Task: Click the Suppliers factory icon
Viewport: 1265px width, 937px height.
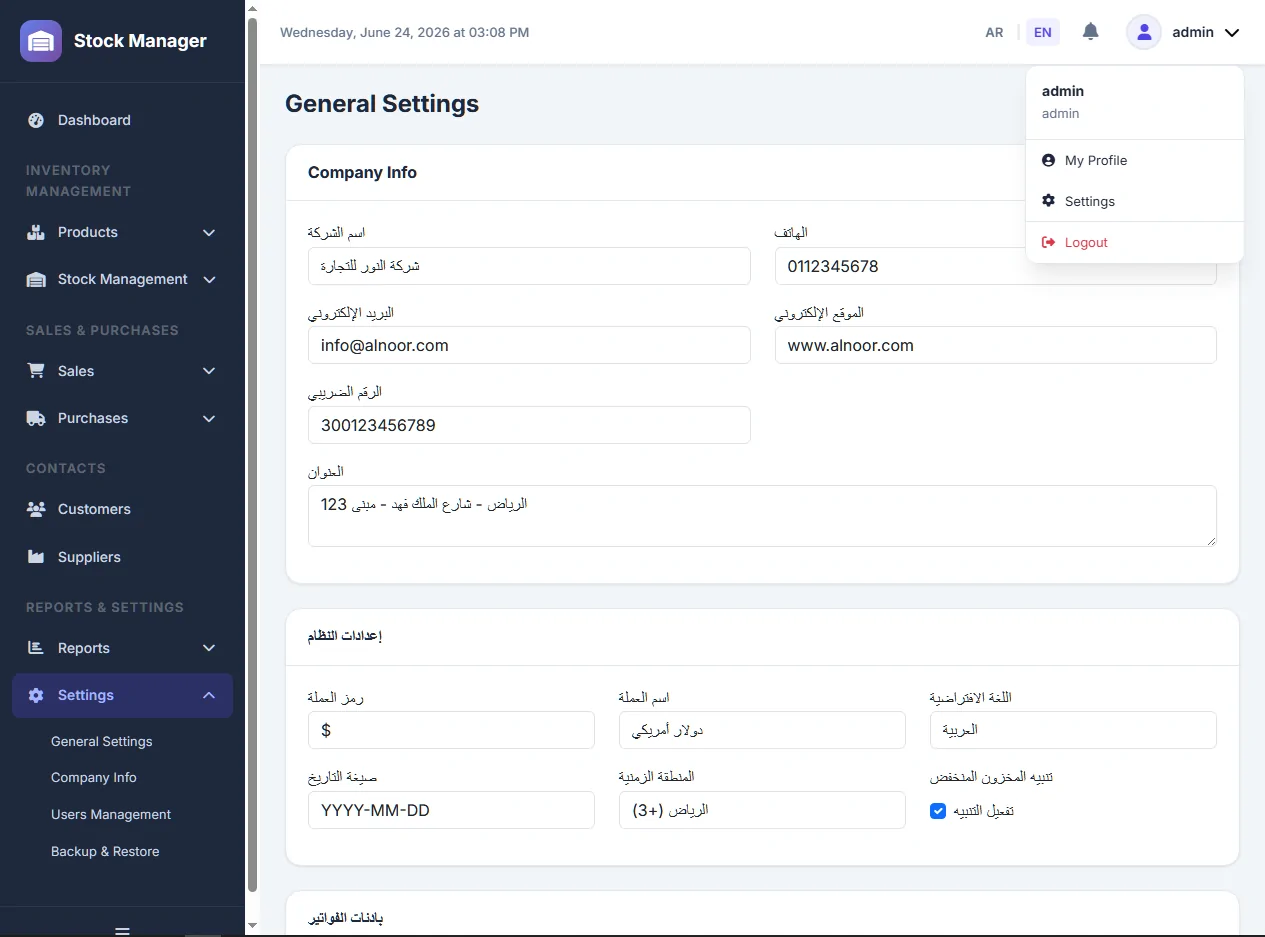Action: (x=36, y=557)
